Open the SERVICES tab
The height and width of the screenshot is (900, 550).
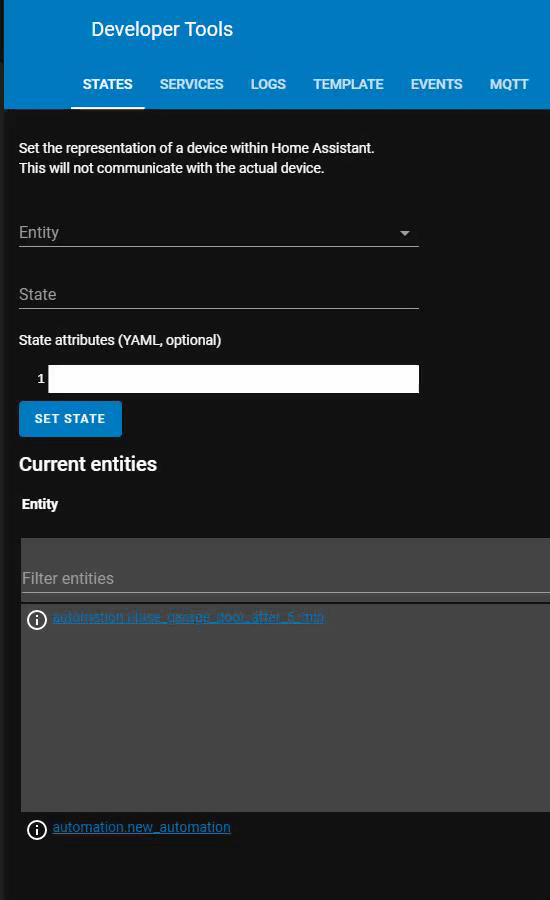pos(191,84)
